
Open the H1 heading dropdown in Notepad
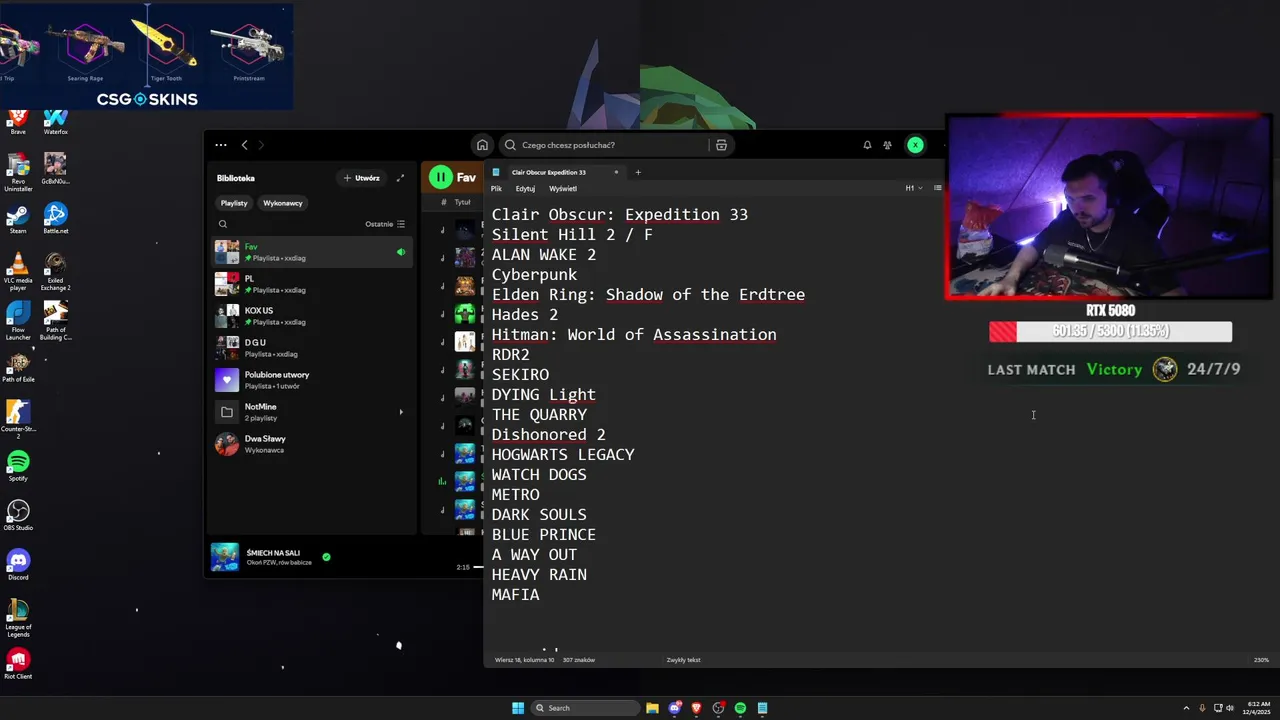pos(913,188)
